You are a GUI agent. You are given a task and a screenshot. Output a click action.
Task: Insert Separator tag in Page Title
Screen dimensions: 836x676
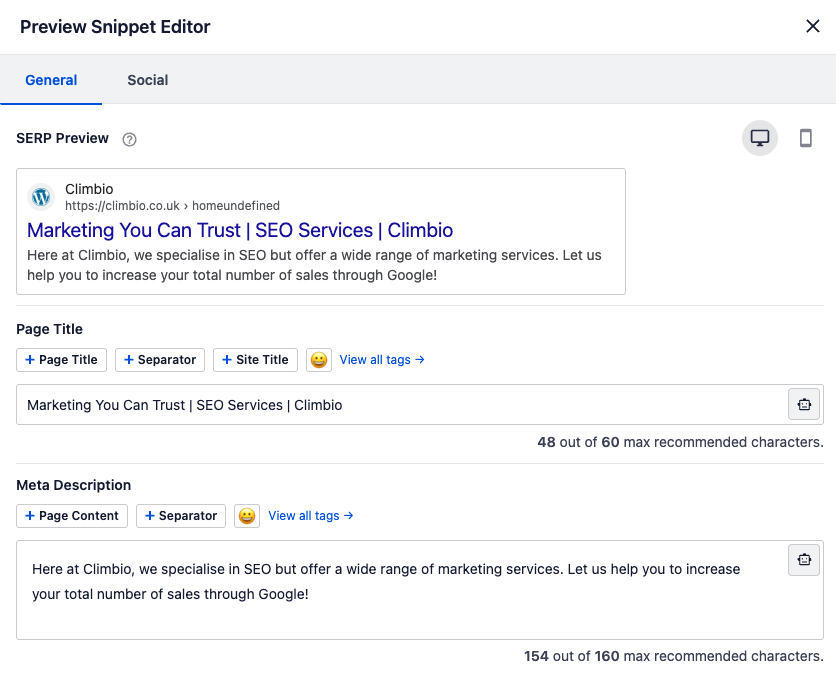click(x=160, y=360)
